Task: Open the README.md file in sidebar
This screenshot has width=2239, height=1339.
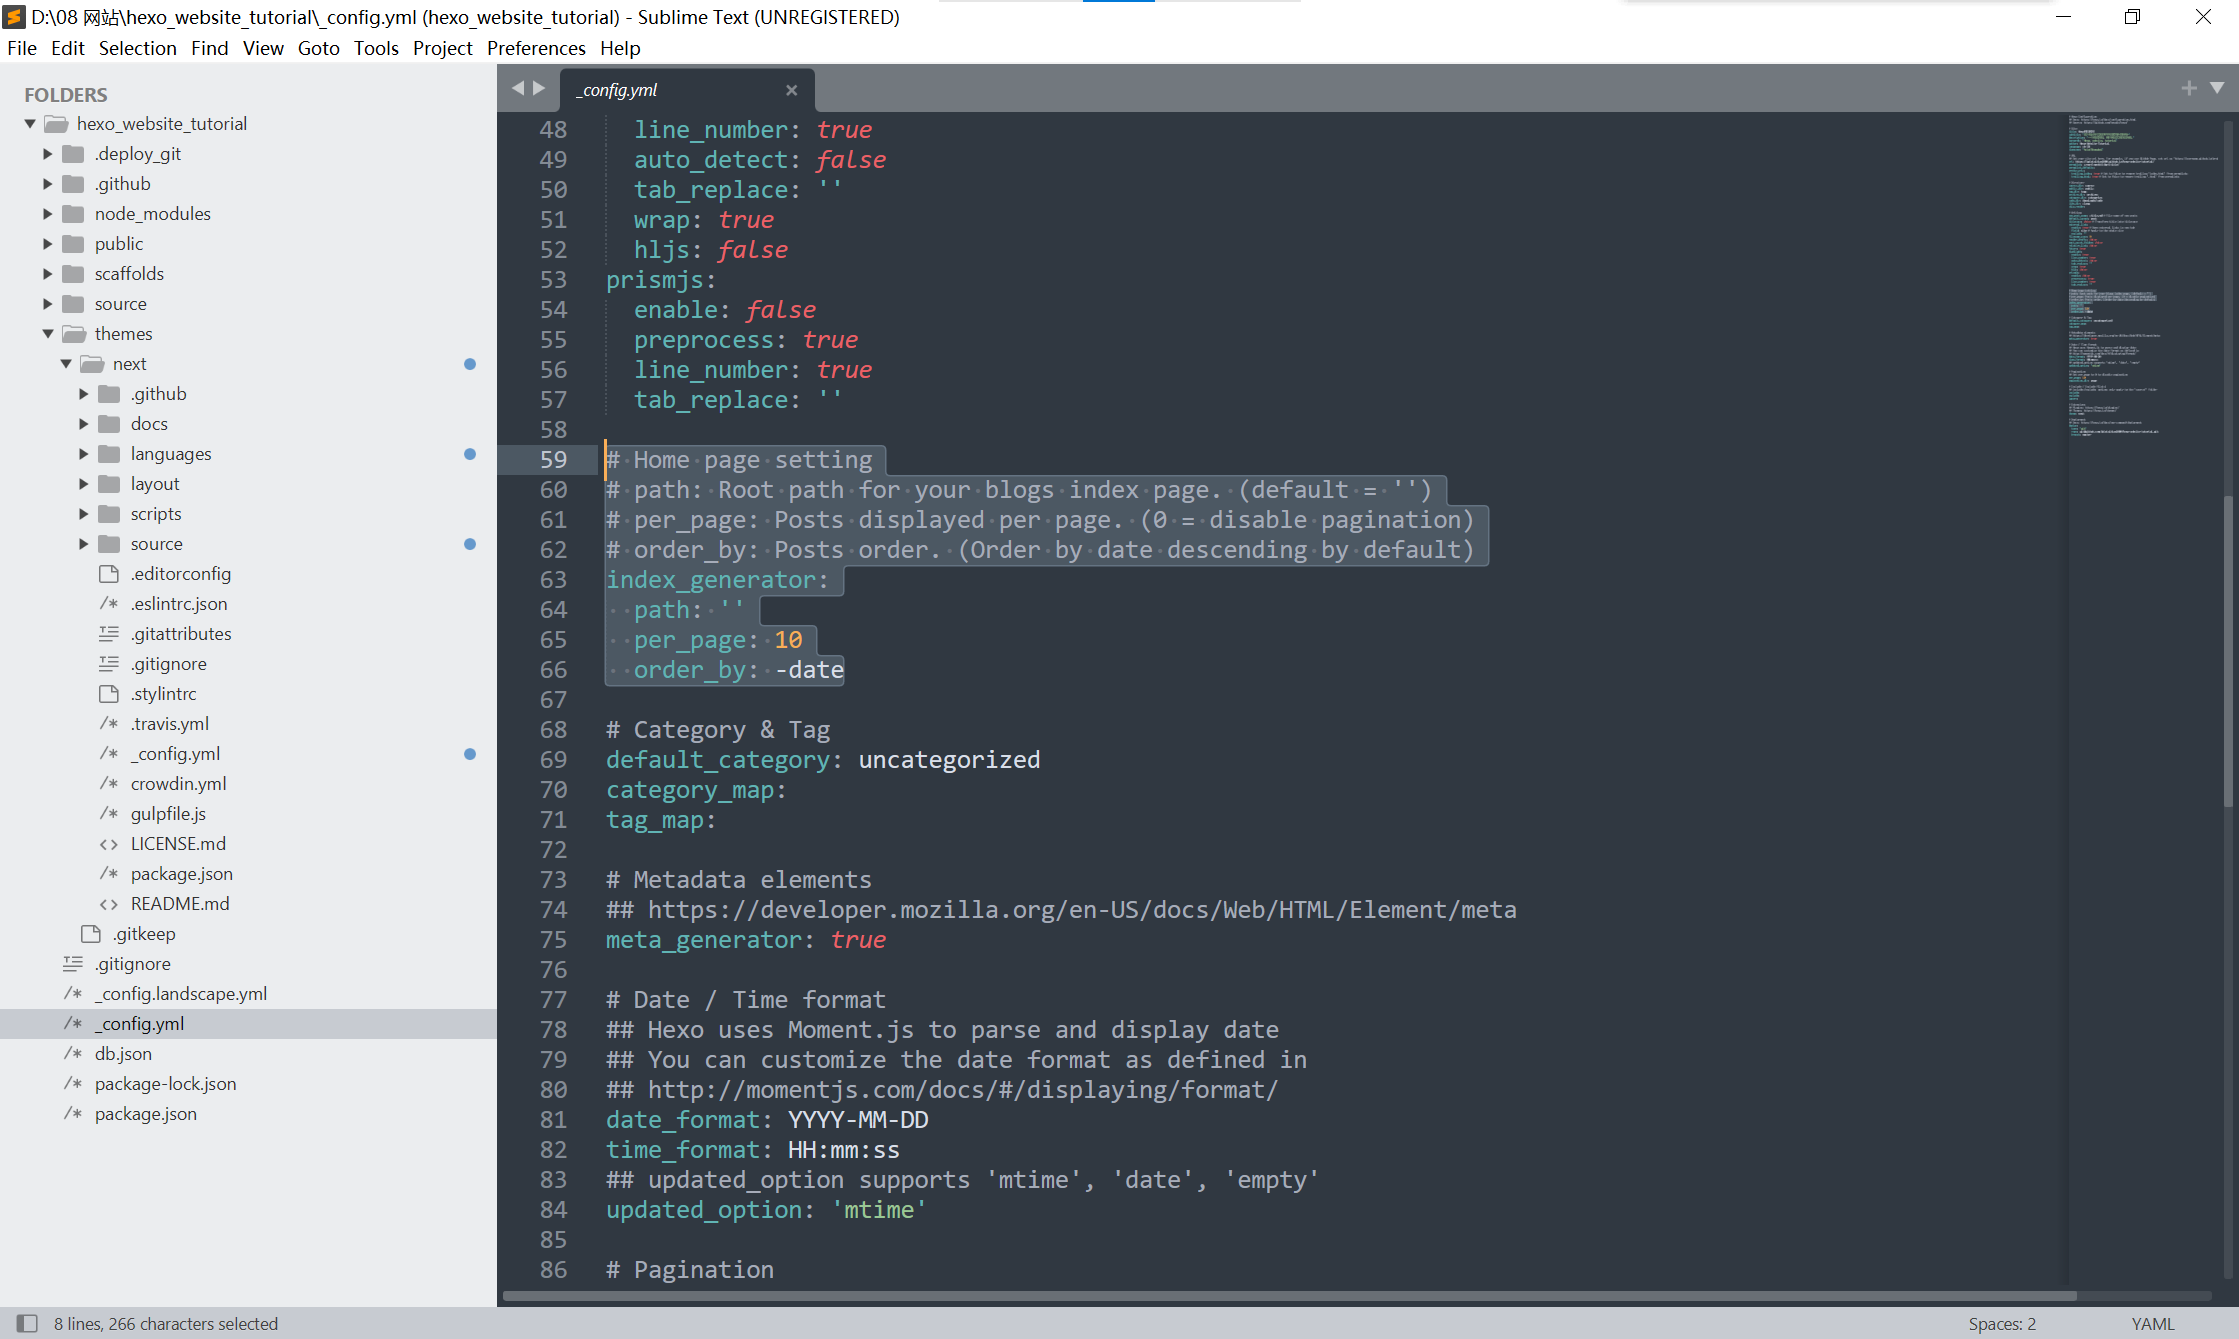Action: coord(179,903)
